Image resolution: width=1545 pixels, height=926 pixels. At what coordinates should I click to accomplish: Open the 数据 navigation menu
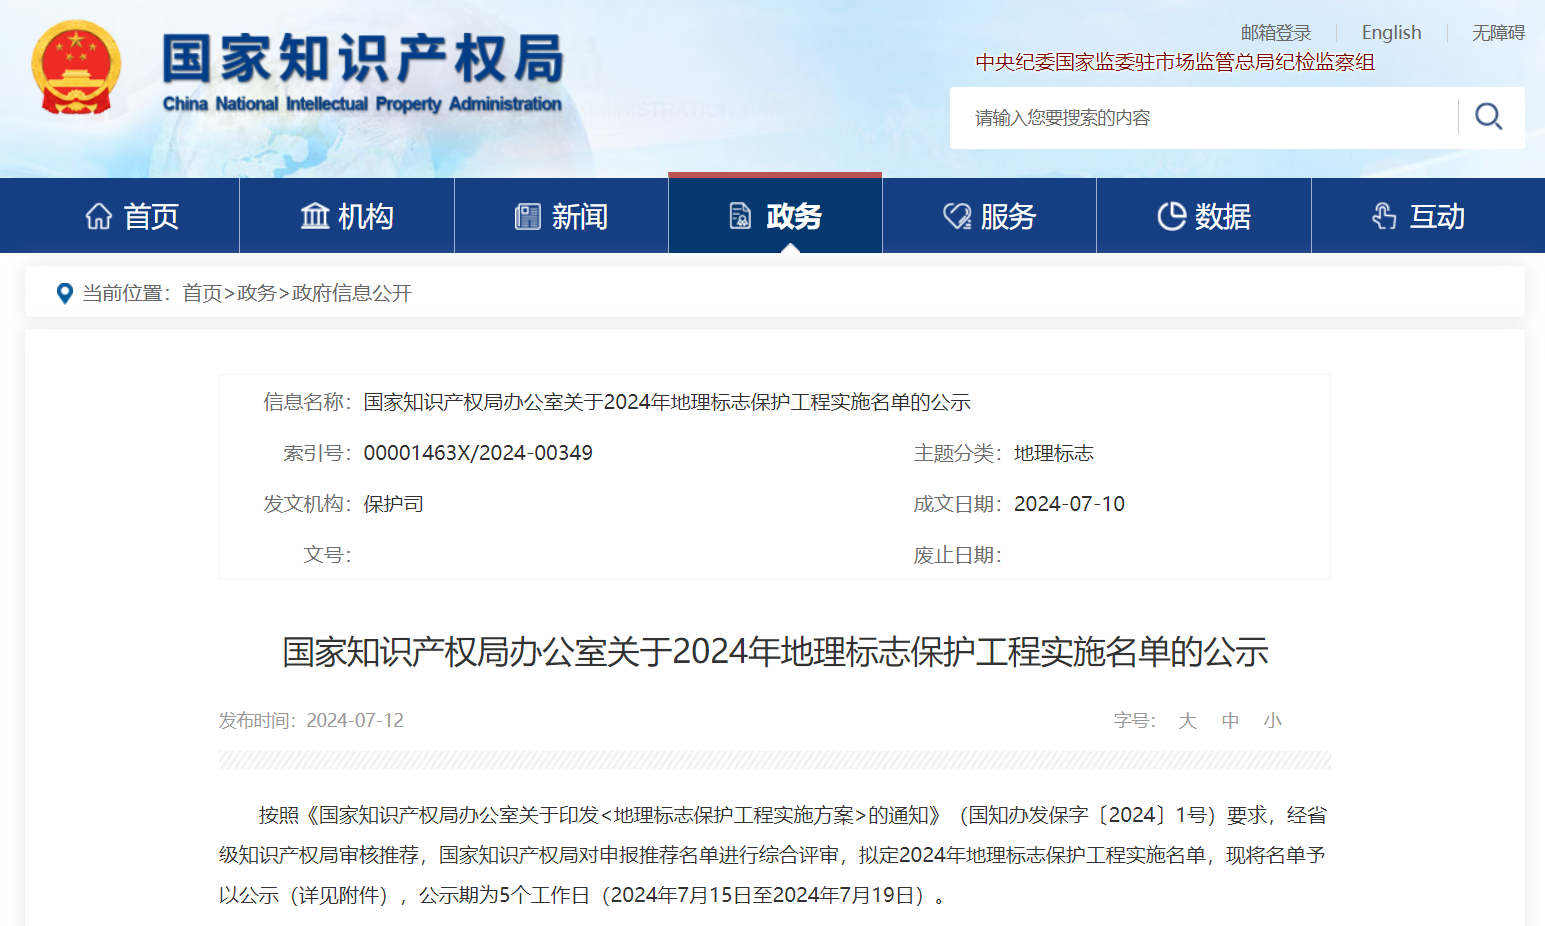(1222, 216)
